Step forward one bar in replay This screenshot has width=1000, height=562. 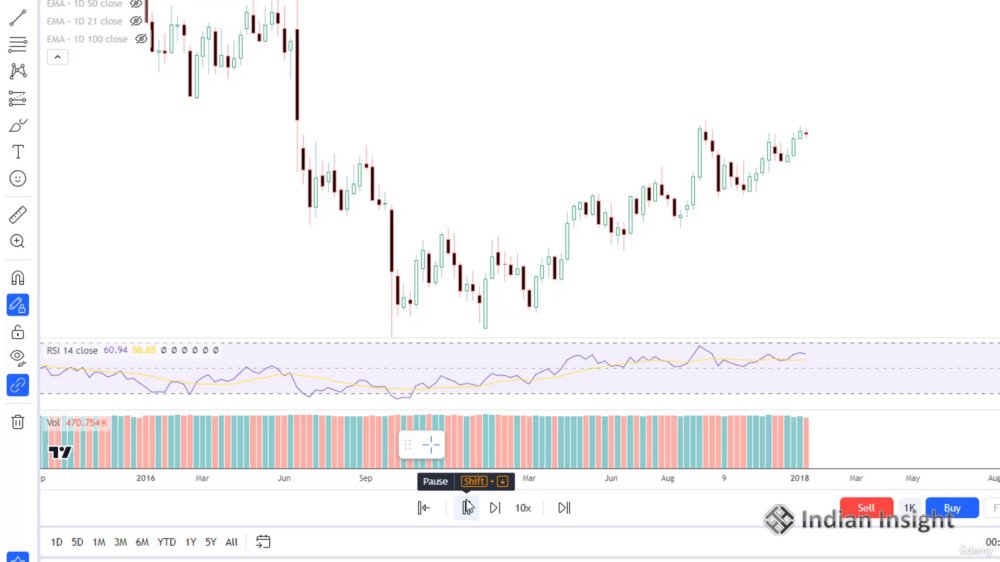[495, 508]
